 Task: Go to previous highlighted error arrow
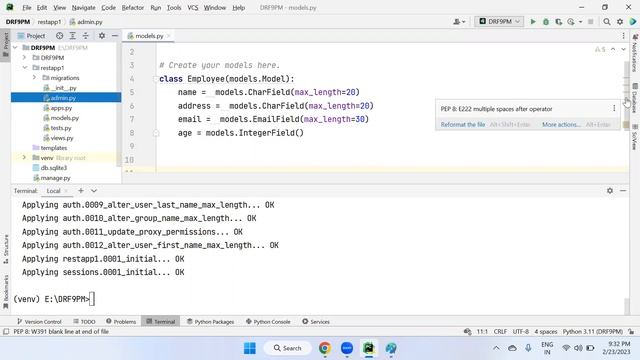613,49
